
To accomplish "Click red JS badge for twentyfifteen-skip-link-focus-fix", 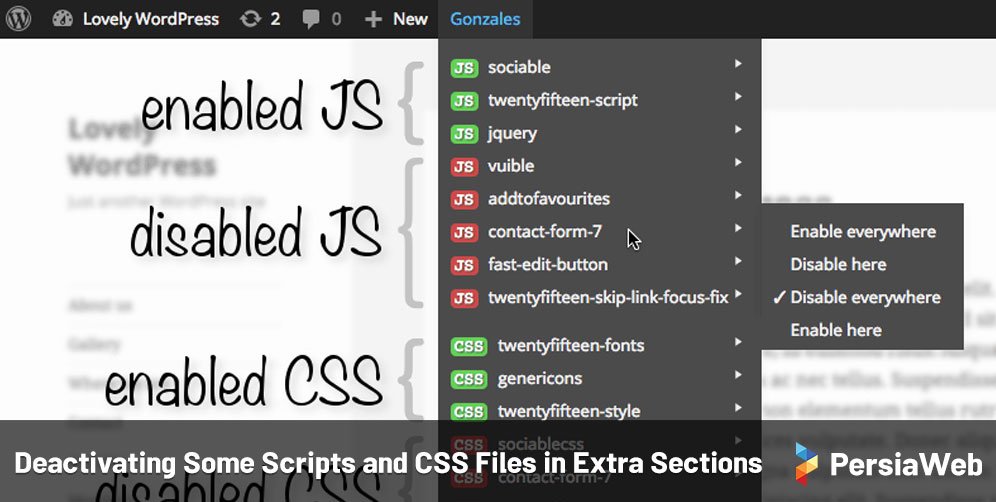I will tap(464, 298).
